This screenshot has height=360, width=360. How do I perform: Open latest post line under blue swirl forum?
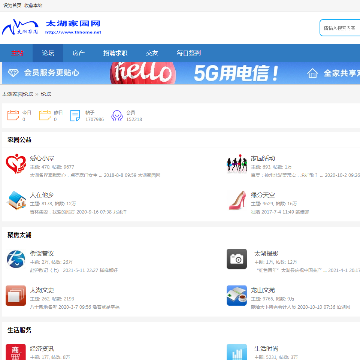74,270
